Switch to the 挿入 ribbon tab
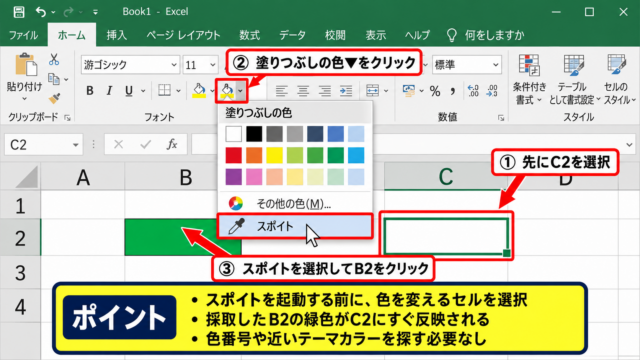This screenshot has width=640, height=360. [x=117, y=35]
